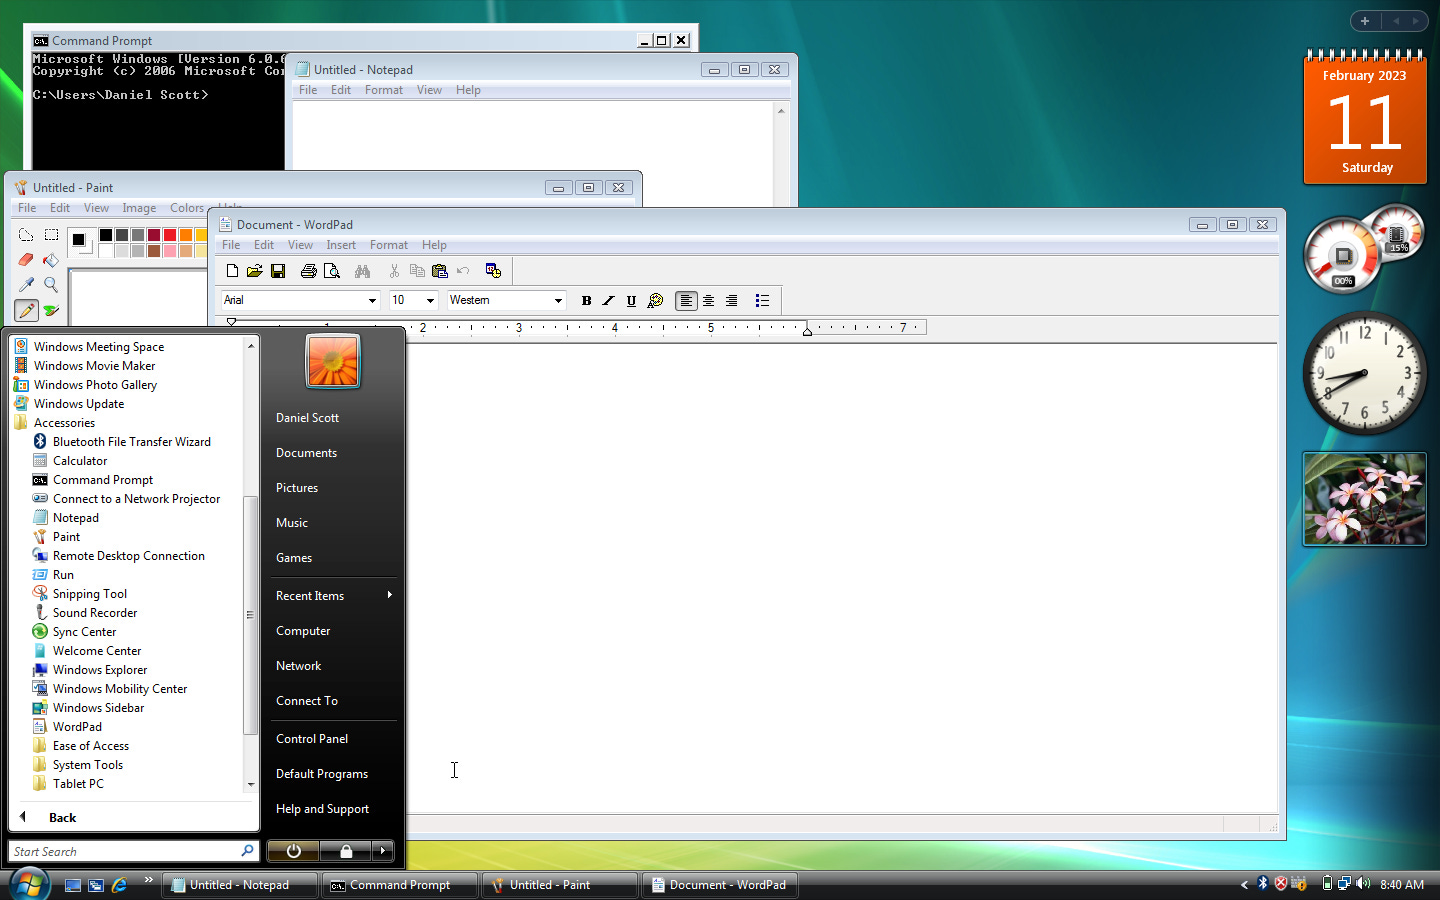The width and height of the screenshot is (1440, 900).
Task: Select Paint's Eraser tool
Action: pyautogui.click(x=25, y=260)
